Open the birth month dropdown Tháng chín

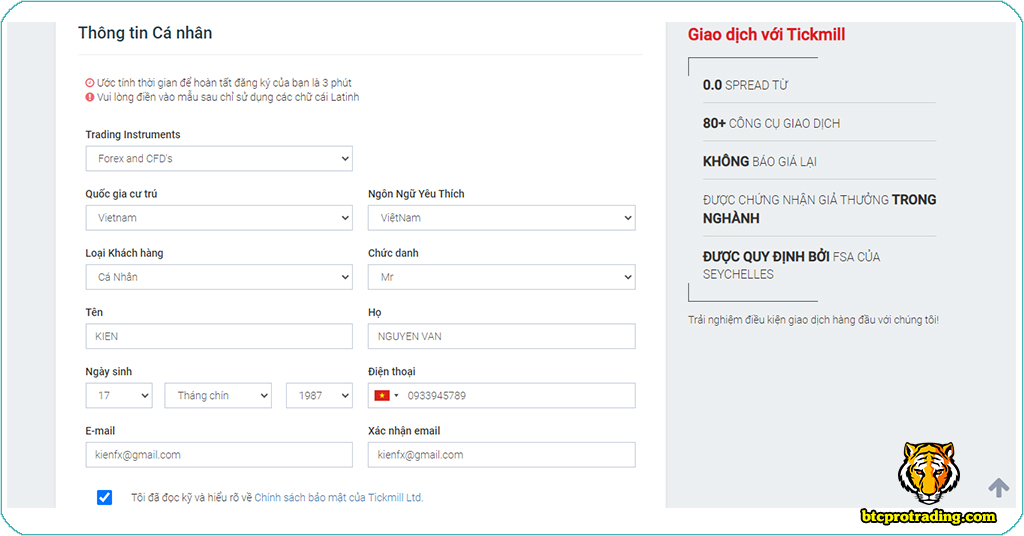tap(218, 396)
